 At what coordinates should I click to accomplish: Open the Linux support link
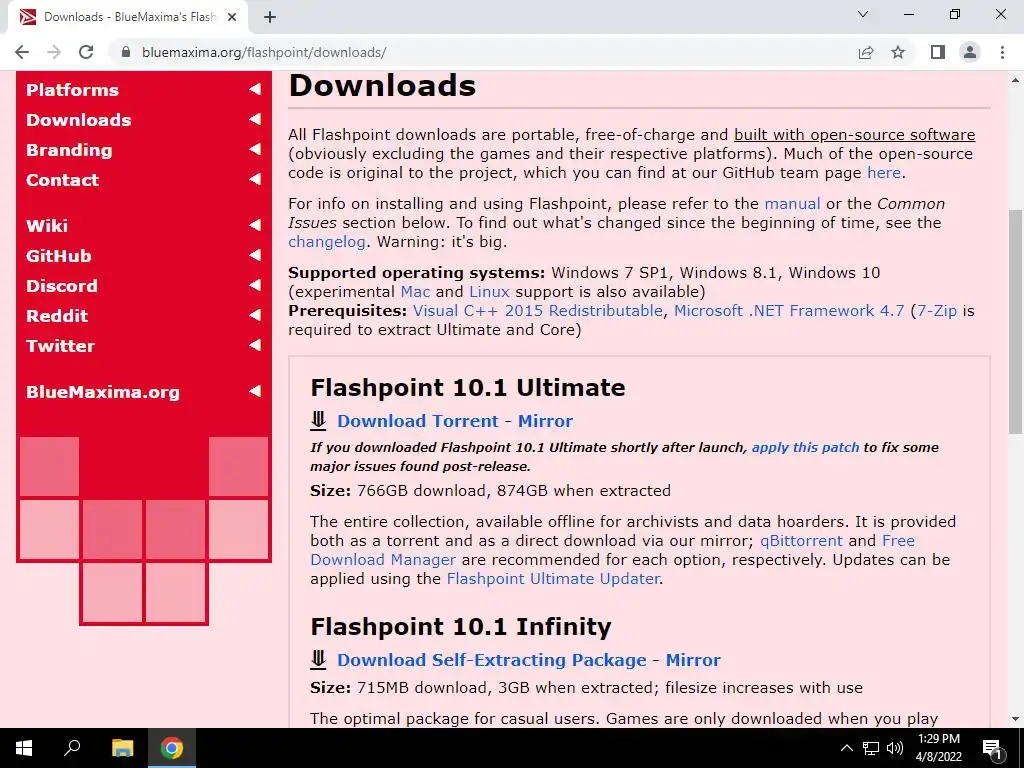pos(489,292)
